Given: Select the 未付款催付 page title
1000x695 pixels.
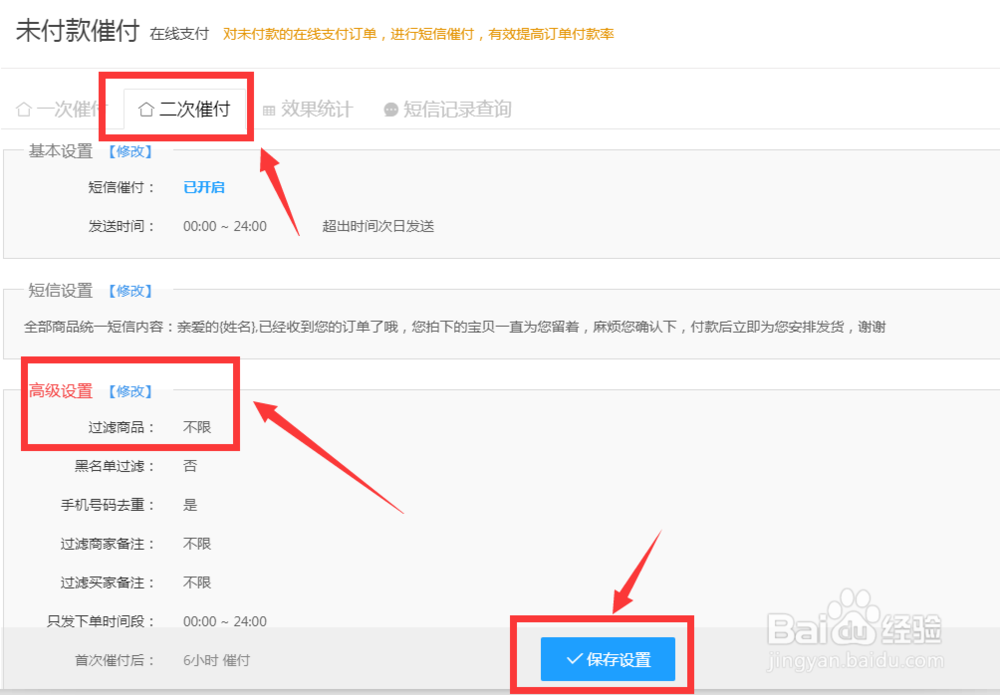Looking at the screenshot, I should point(77,31).
